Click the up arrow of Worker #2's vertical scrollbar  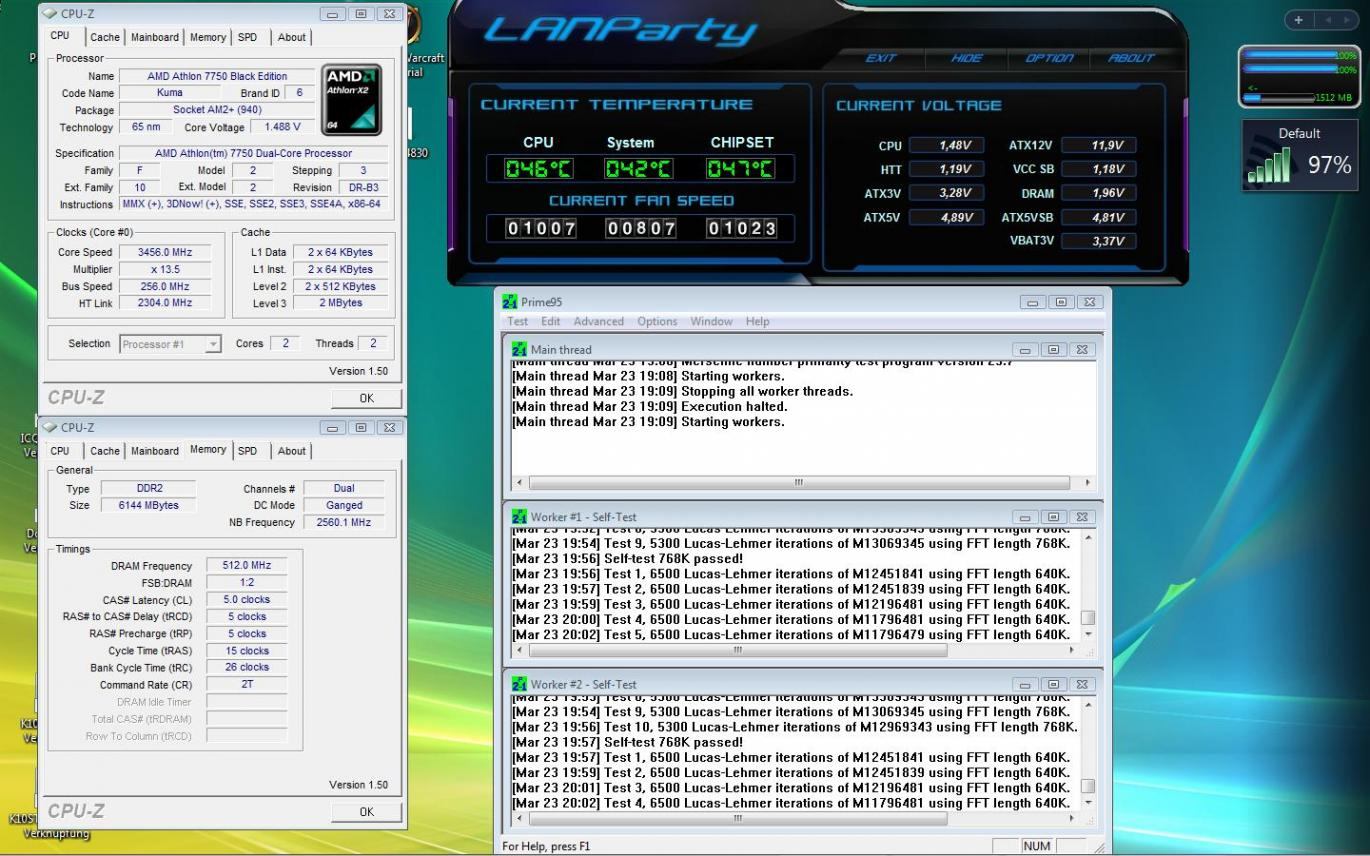click(x=1088, y=704)
